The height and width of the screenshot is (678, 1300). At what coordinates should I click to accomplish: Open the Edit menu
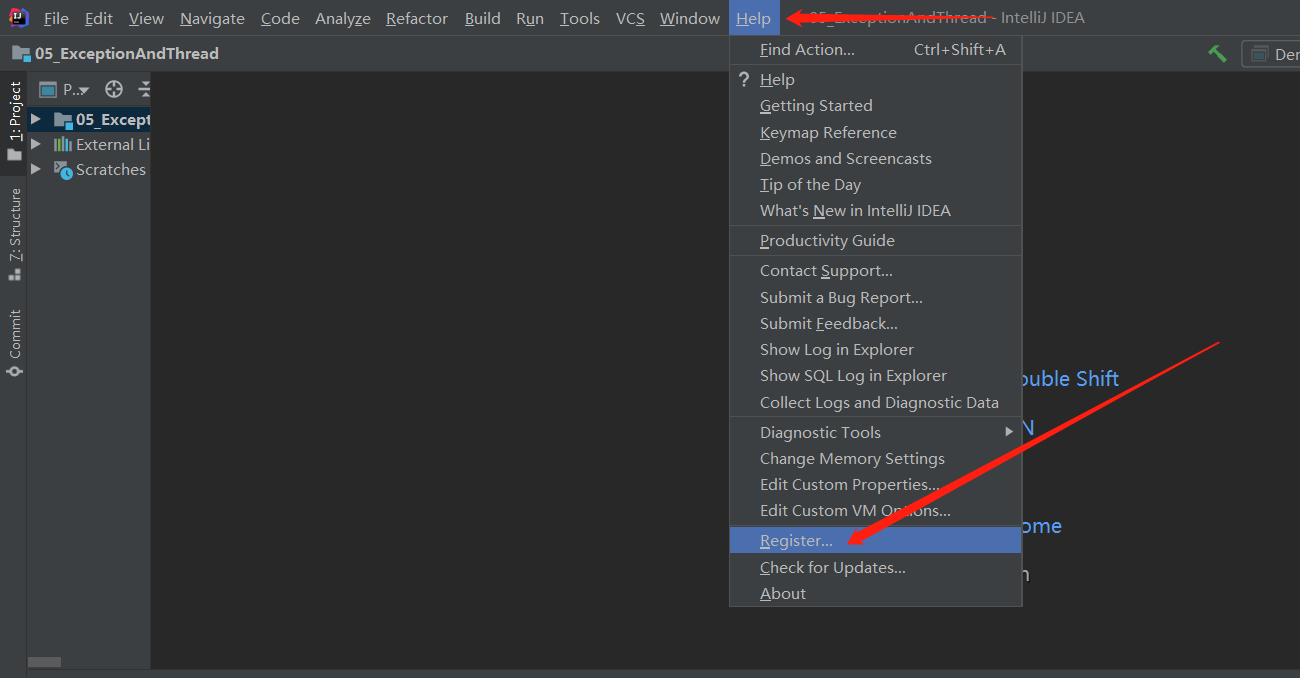click(x=98, y=18)
